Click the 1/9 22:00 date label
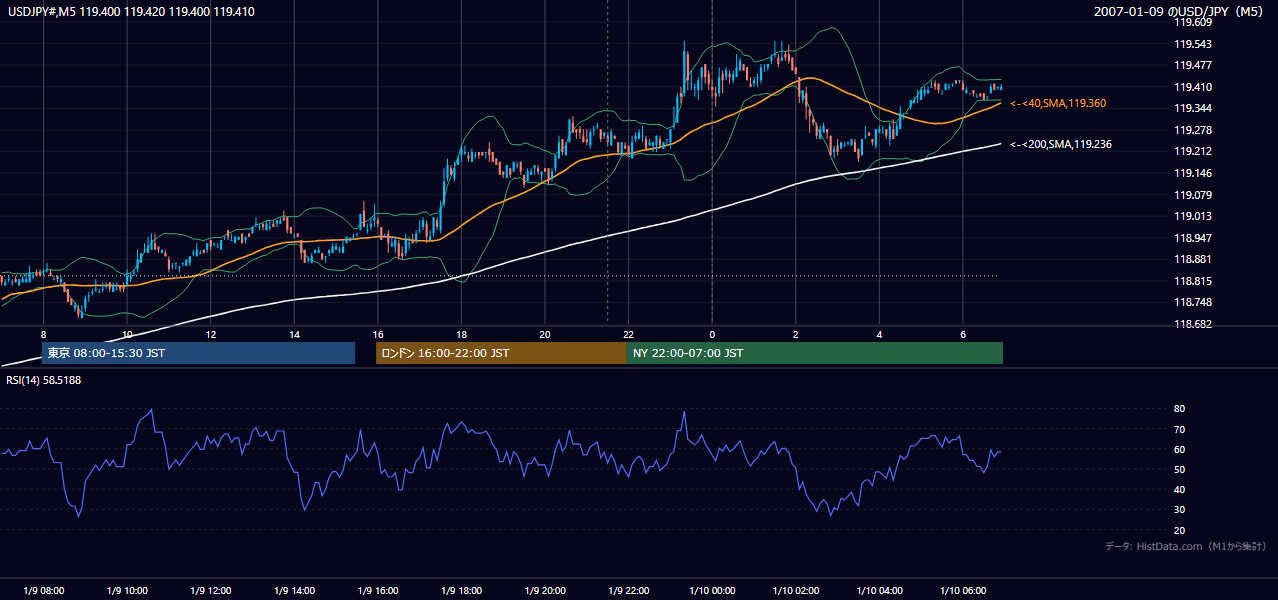Viewport: 1278px width, 600px height. click(x=628, y=591)
